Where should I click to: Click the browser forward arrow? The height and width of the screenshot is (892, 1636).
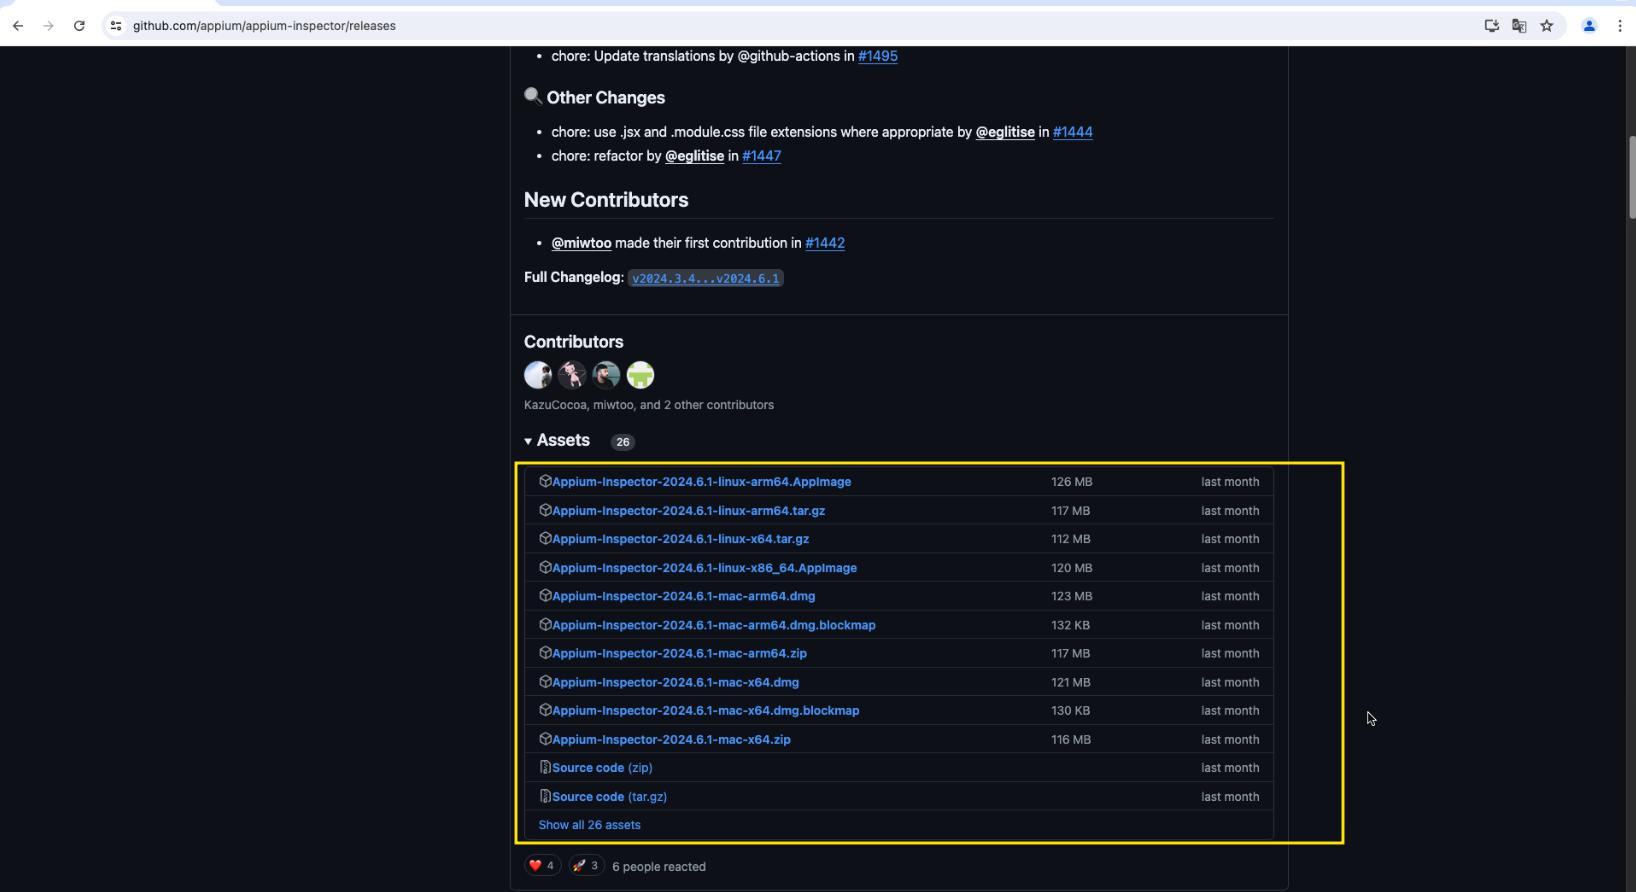48,26
